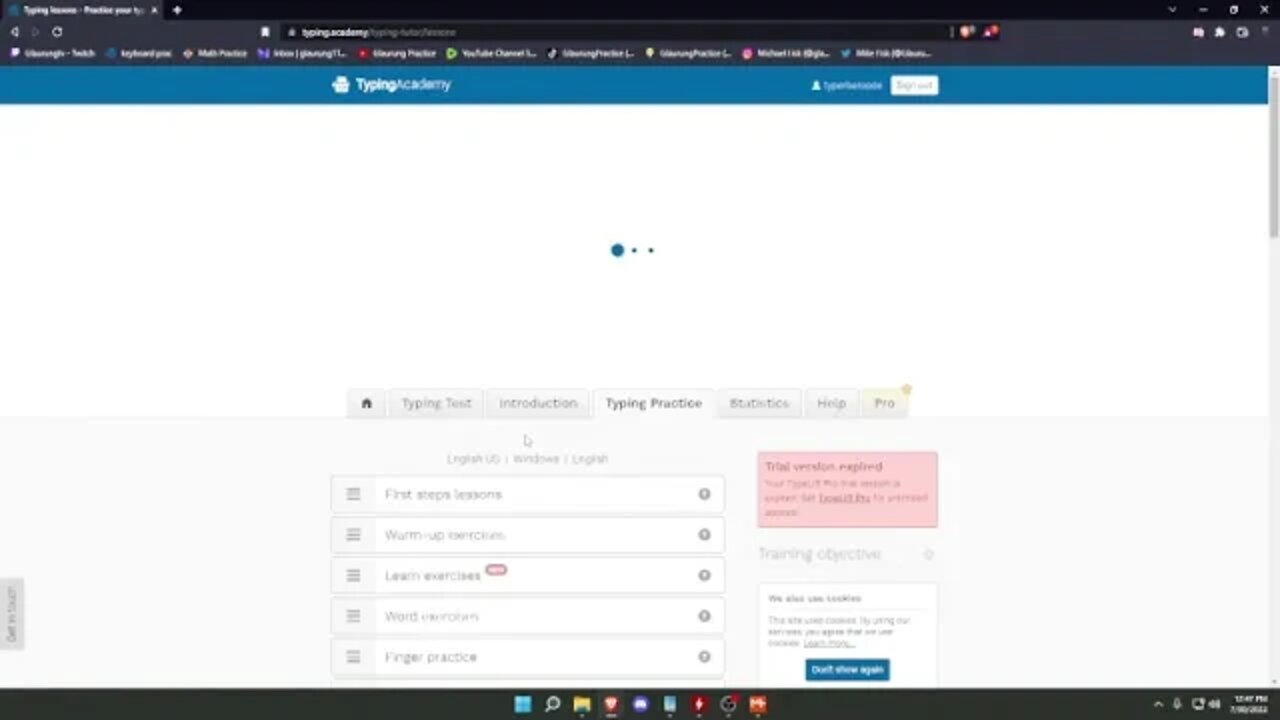Click the Get in touch side tab
1280x720 pixels.
12,614
